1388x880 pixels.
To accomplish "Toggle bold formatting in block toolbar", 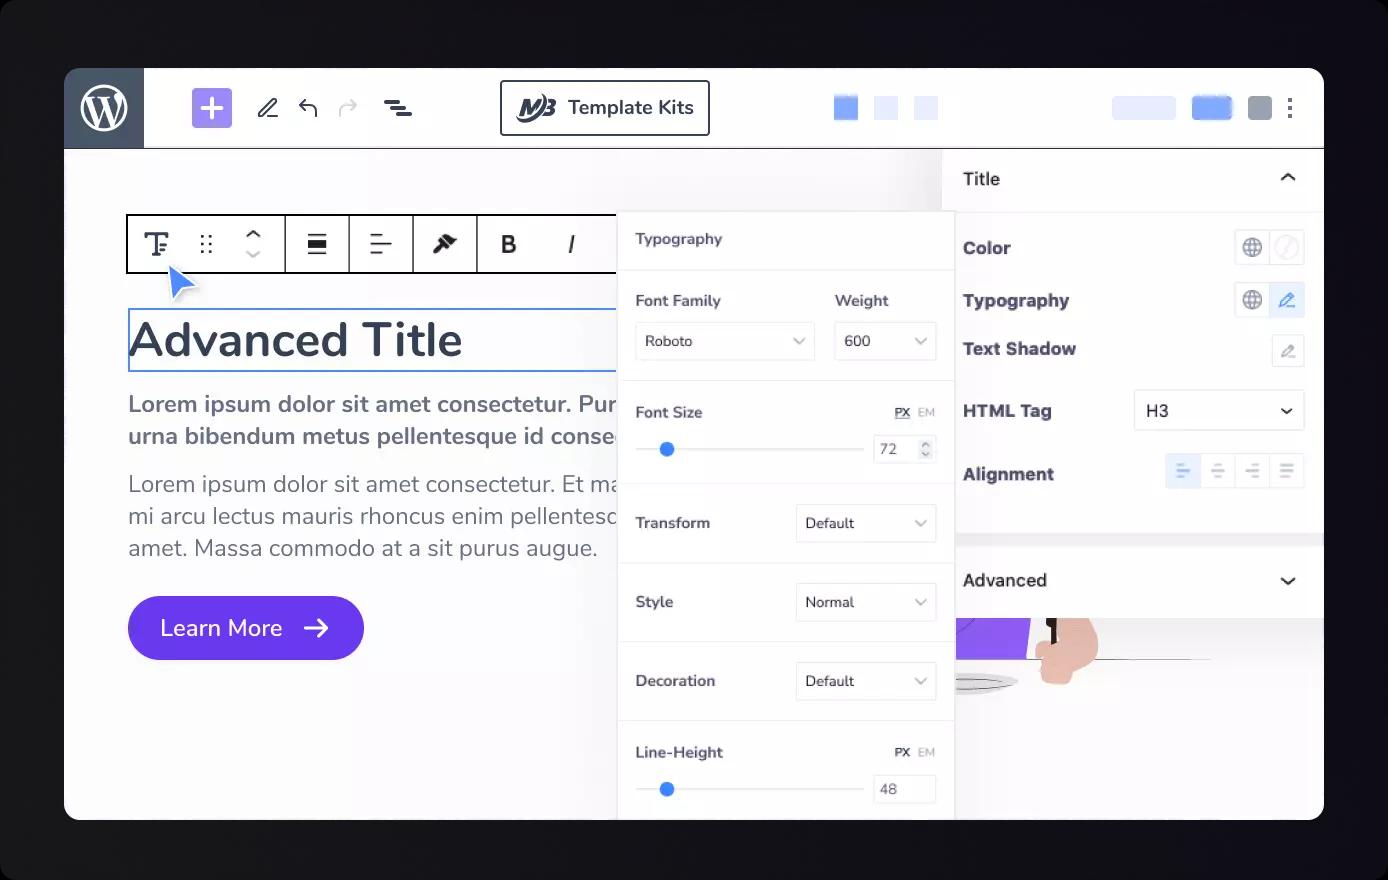I will pos(508,244).
